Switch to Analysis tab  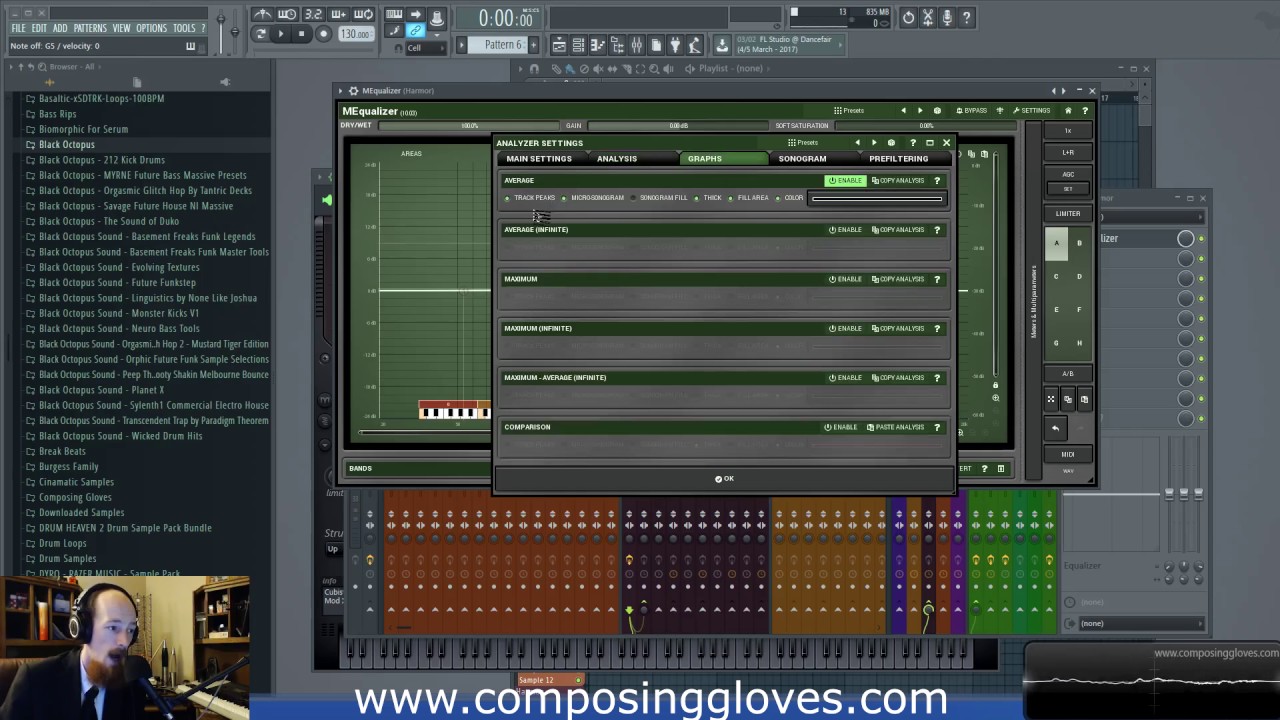[617, 159]
